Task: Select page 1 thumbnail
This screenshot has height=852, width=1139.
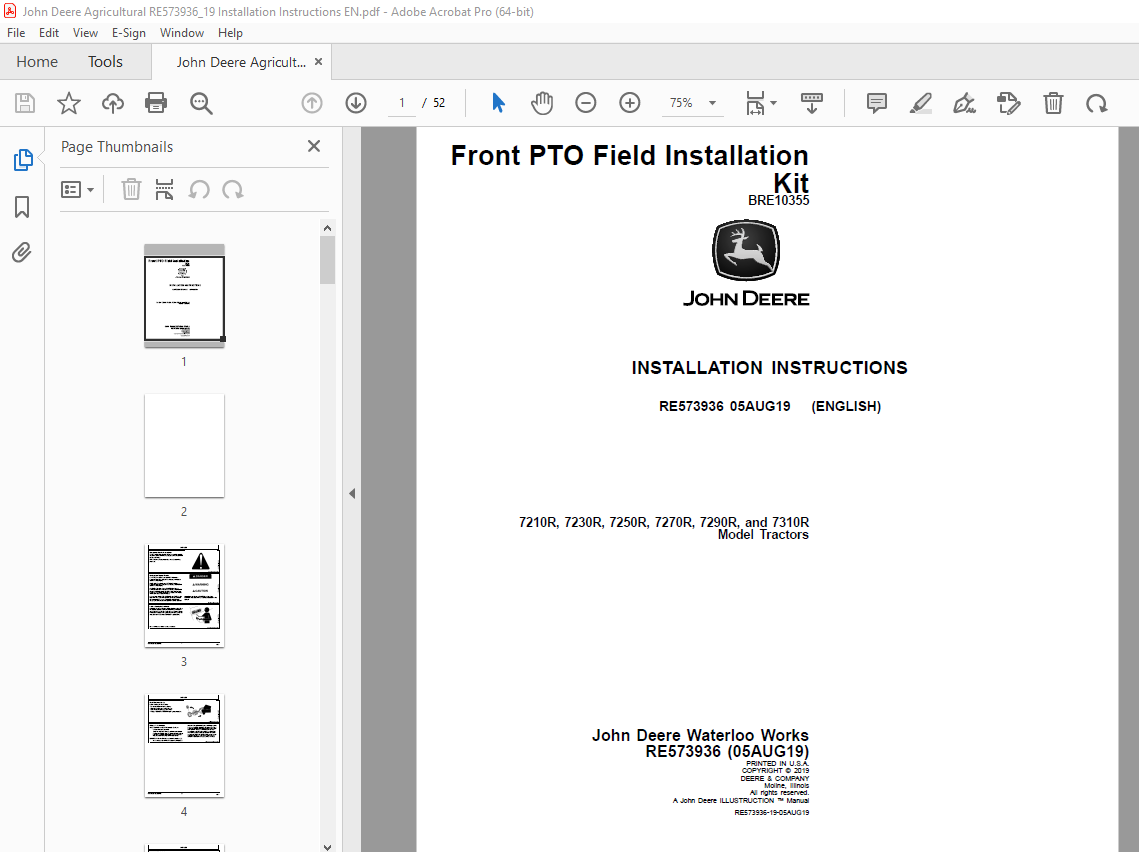Action: 185,296
